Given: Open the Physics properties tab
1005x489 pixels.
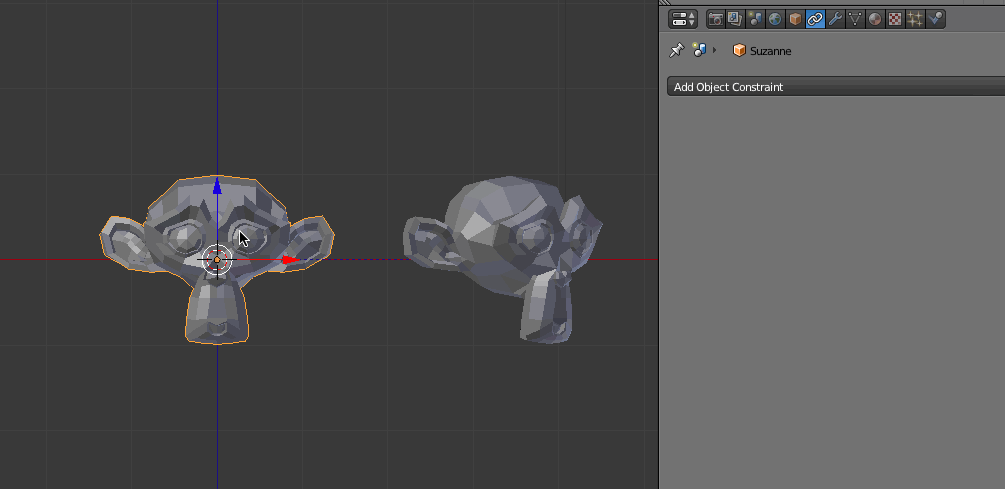Looking at the screenshot, I should click(935, 19).
